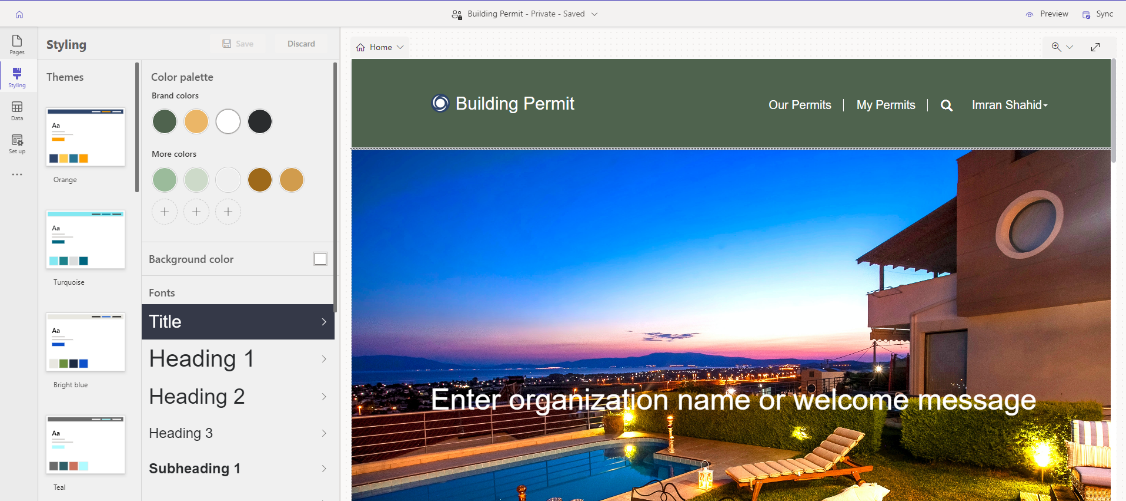Open the Set up workspace icon
The height and width of the screenshot is (501, 1126).
(17, 142)
